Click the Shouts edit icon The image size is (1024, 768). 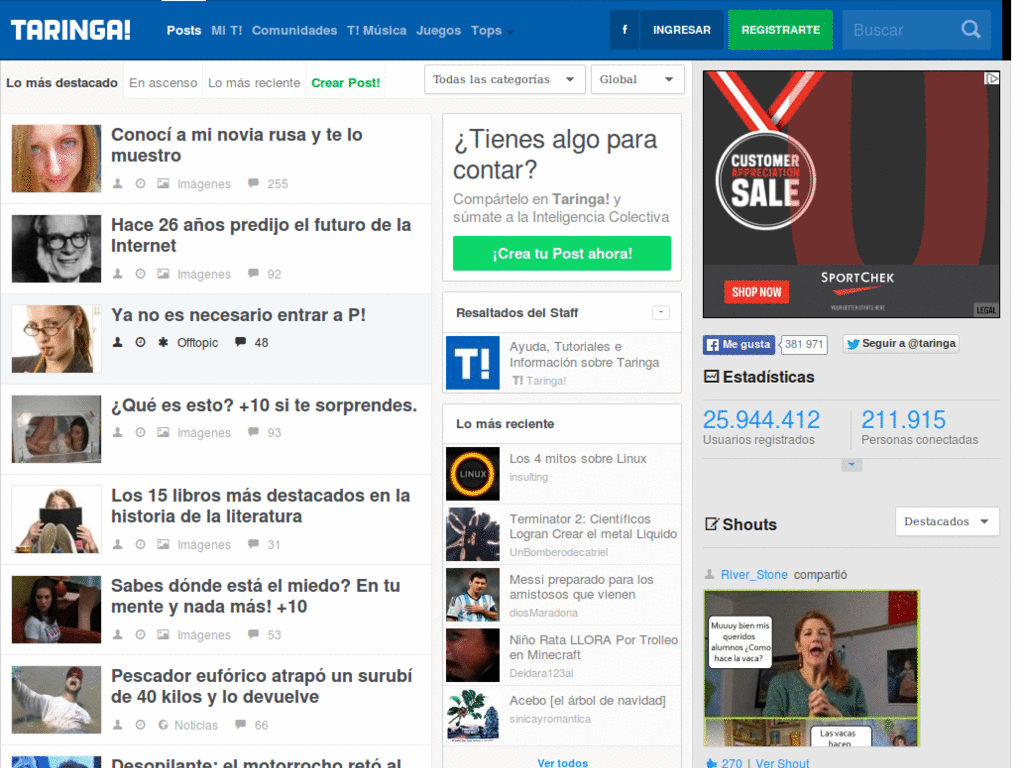[x=711, y=524]
